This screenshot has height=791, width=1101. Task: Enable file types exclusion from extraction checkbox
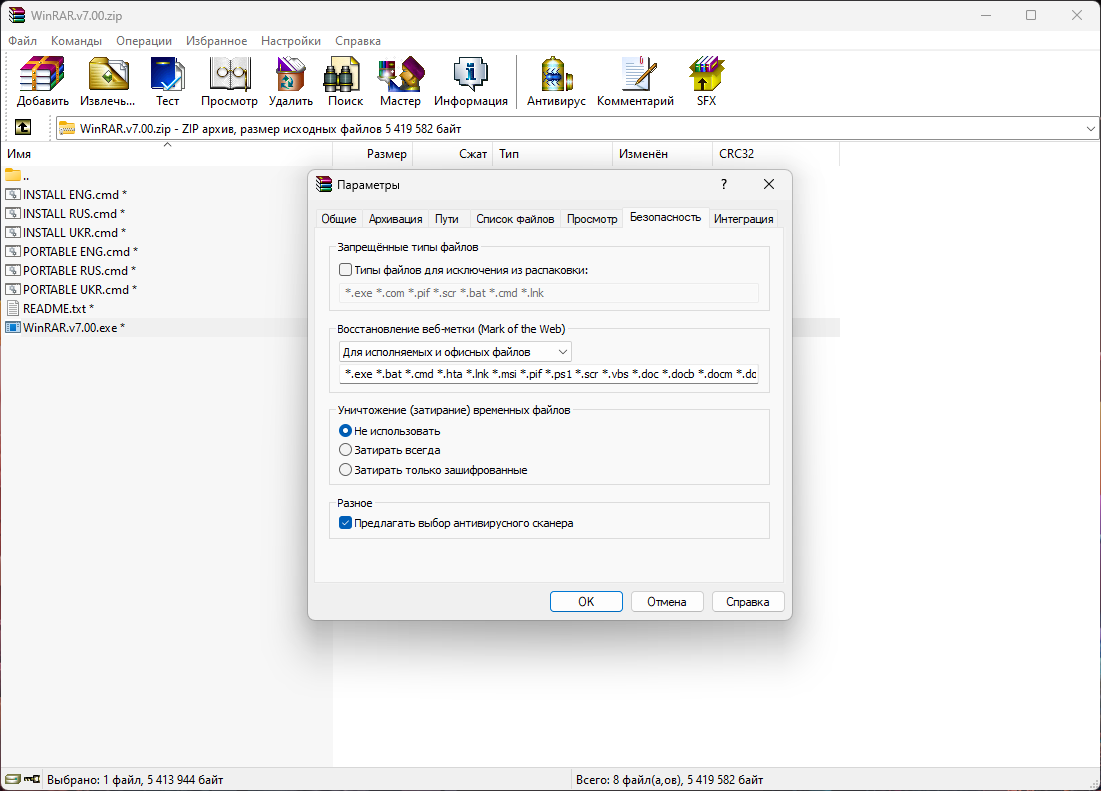tap(345, 270)
